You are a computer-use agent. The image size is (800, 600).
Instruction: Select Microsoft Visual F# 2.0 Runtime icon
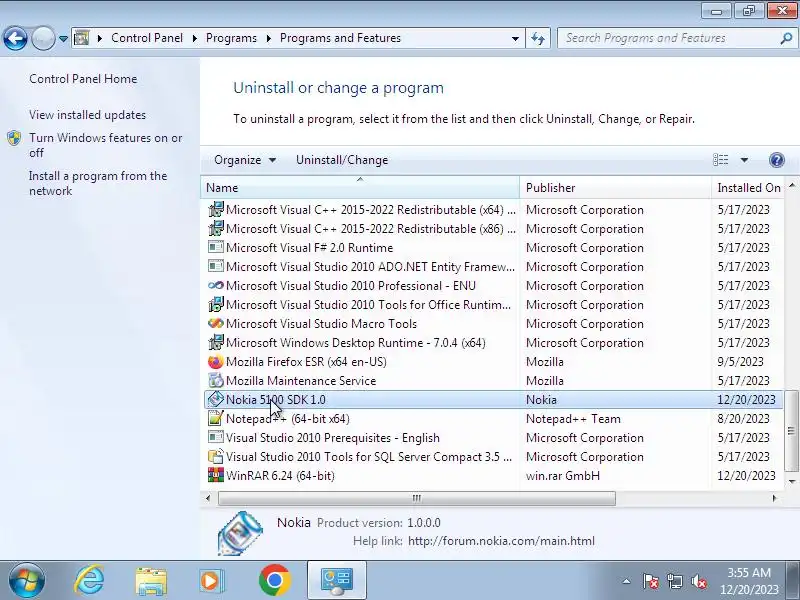216,247
